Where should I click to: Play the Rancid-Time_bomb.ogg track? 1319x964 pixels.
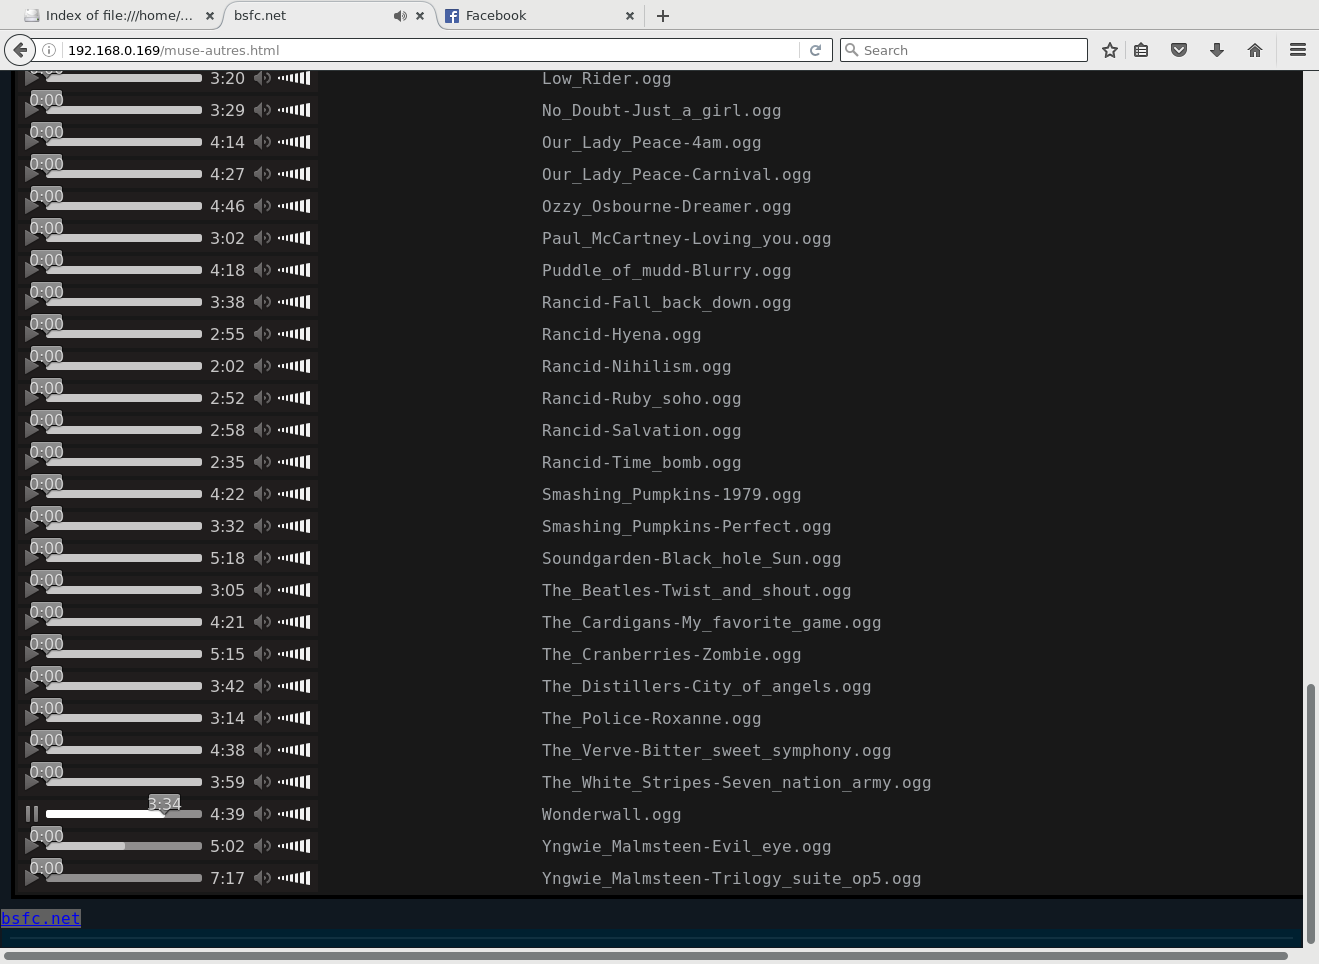coord(32,462)
